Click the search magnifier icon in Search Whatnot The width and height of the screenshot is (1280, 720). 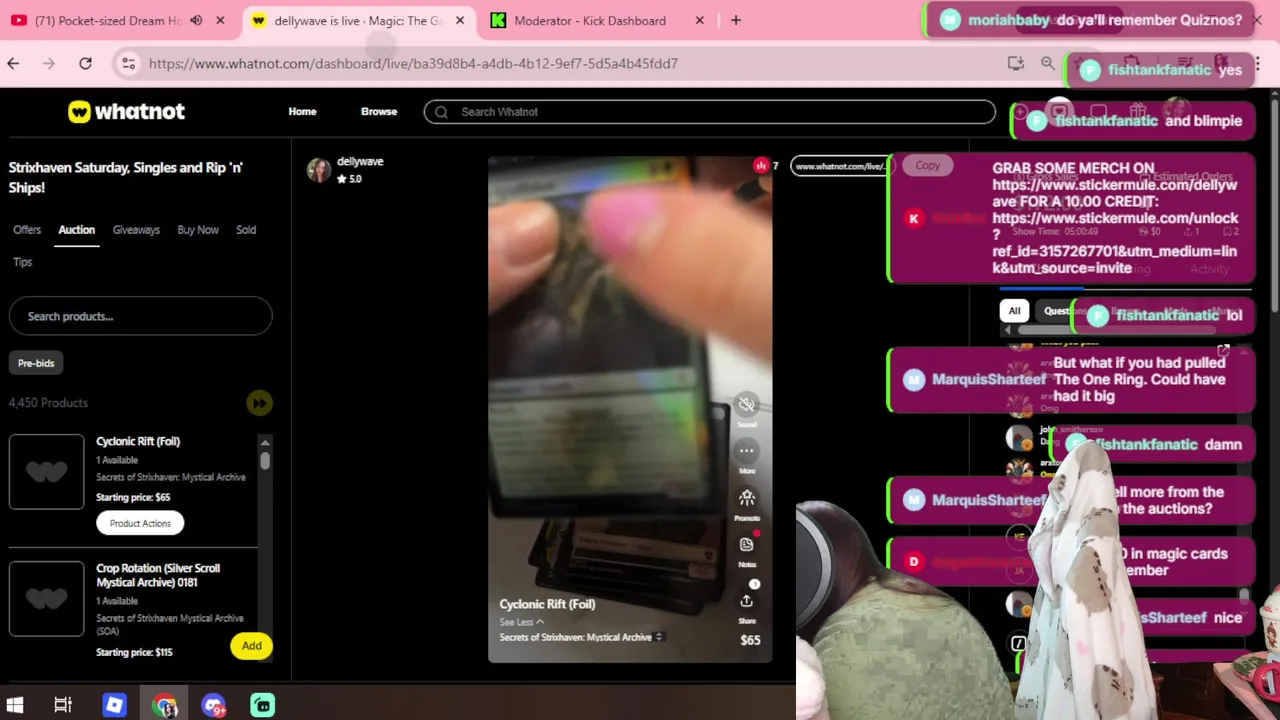click(x=441, y=112)
